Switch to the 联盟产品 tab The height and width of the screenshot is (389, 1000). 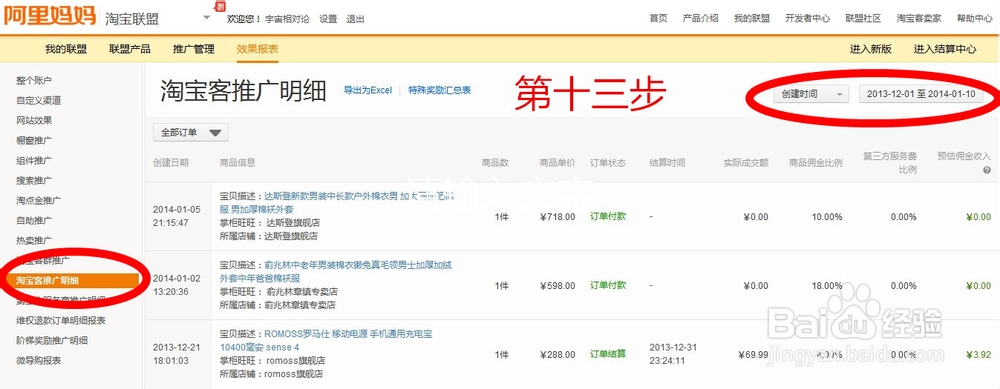129,49
